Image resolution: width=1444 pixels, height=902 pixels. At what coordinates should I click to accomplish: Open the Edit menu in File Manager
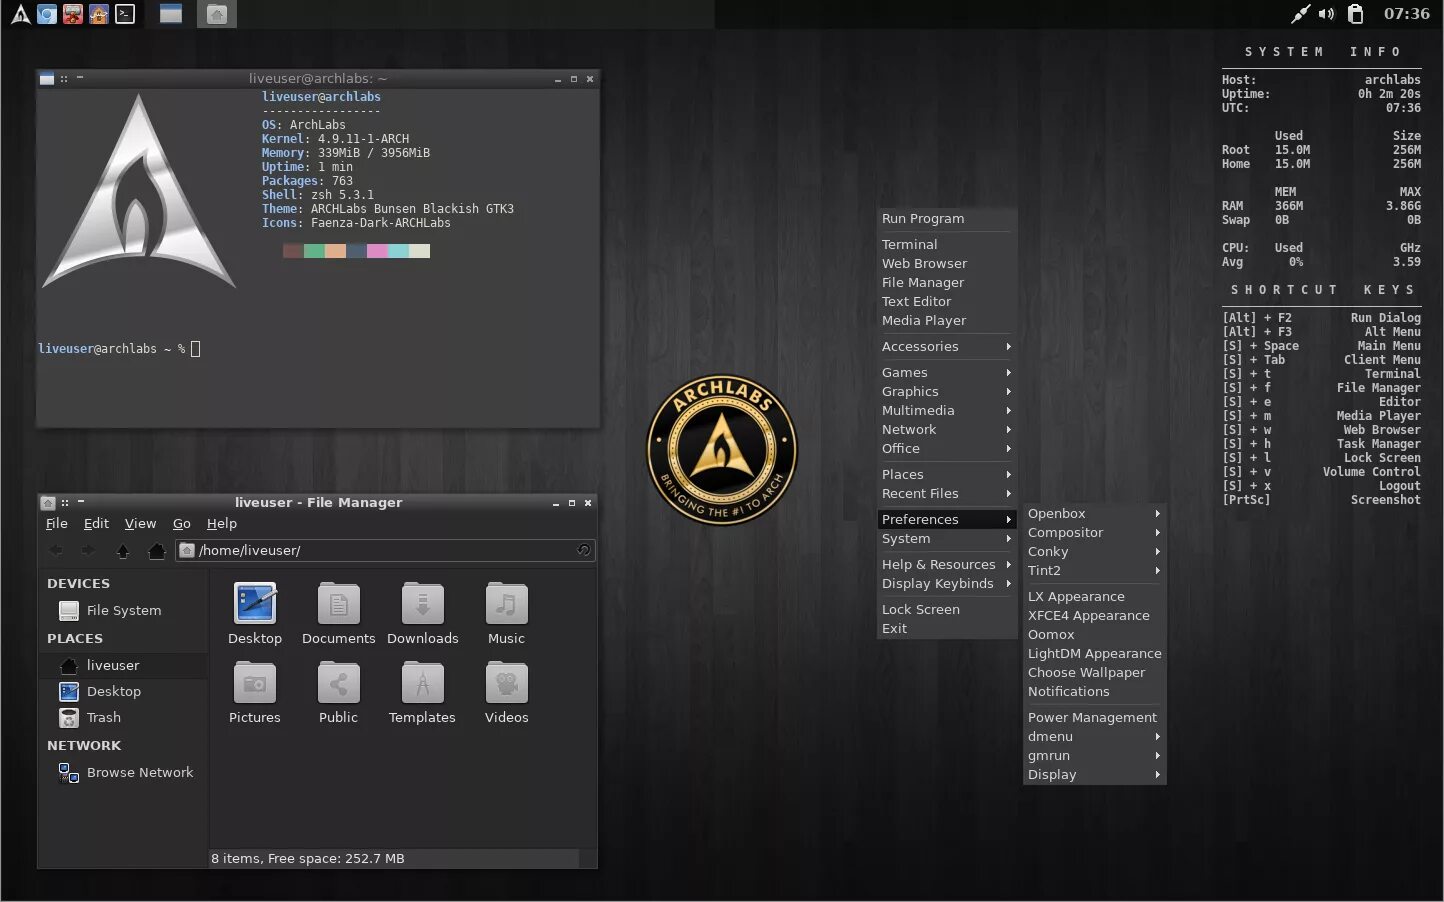(x=96, y=523)
